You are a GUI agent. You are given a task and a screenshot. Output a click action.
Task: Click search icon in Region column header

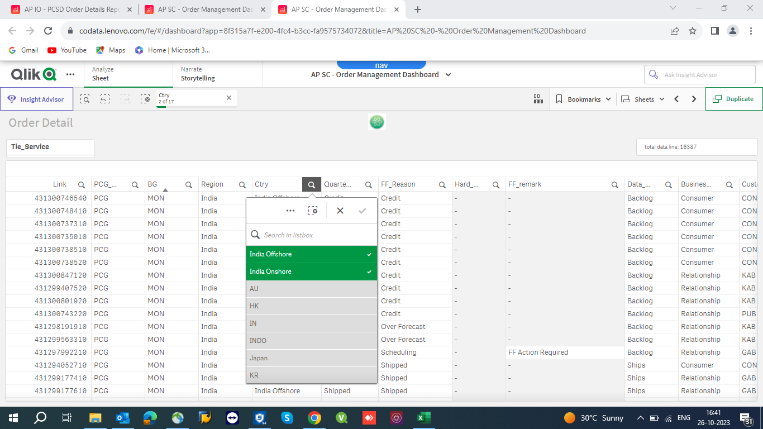(242, 185)
